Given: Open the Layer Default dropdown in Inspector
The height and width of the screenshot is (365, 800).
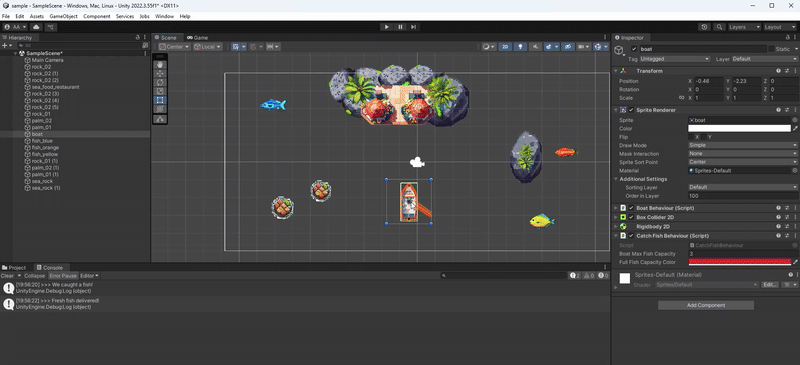Looking at the screenshot, I should 765,59.
